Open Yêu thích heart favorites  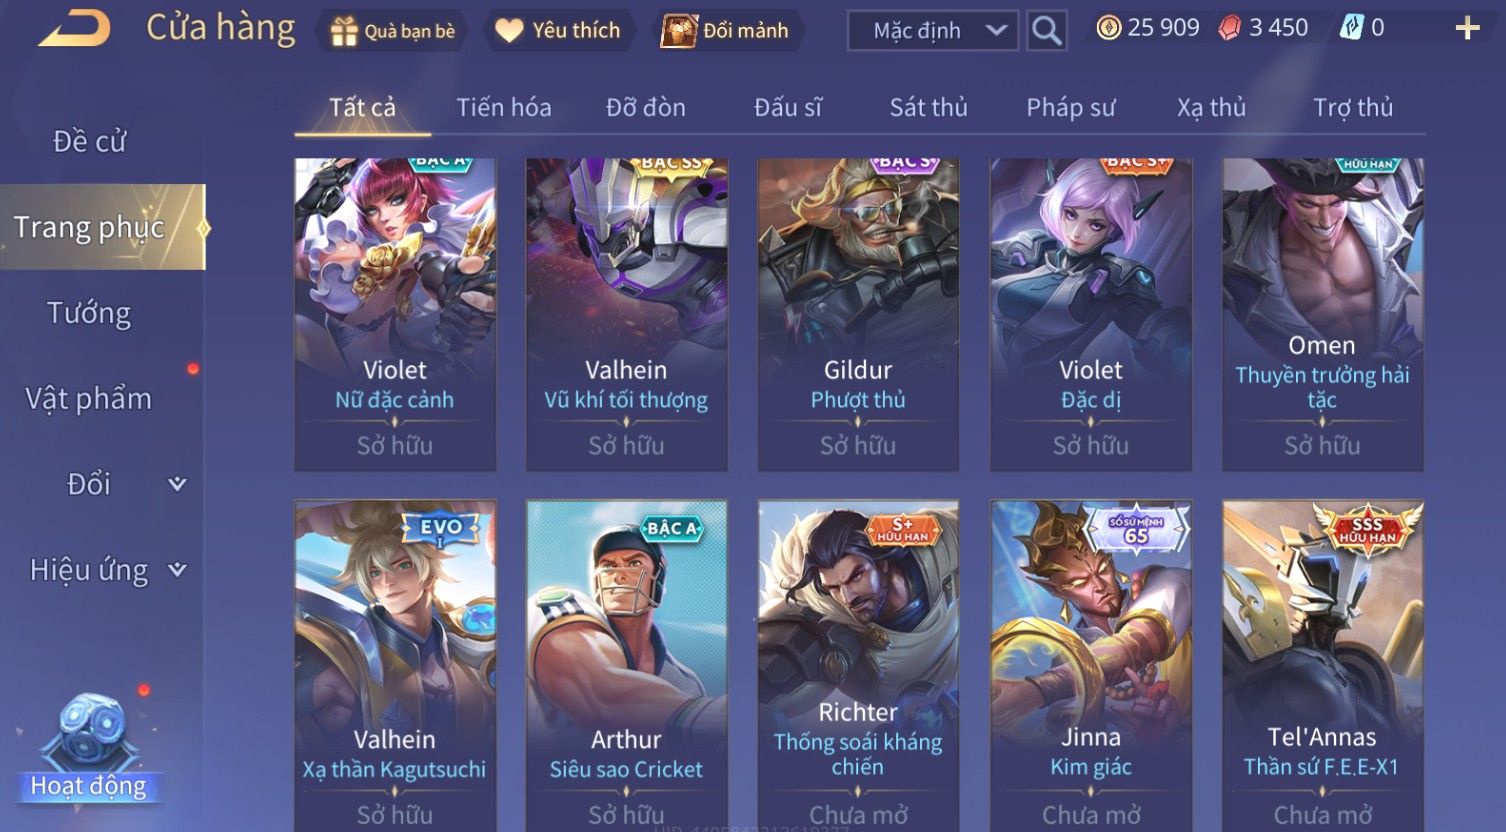[x=558, y=31]
